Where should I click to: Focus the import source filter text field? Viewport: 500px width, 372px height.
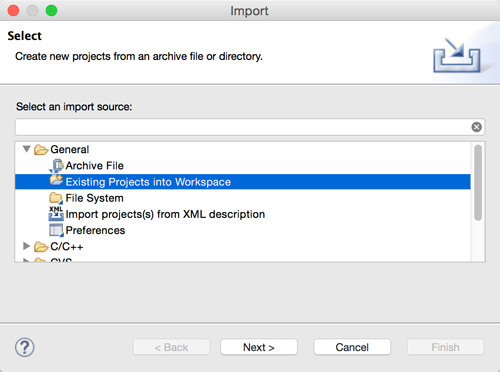(x=243, y=127)
